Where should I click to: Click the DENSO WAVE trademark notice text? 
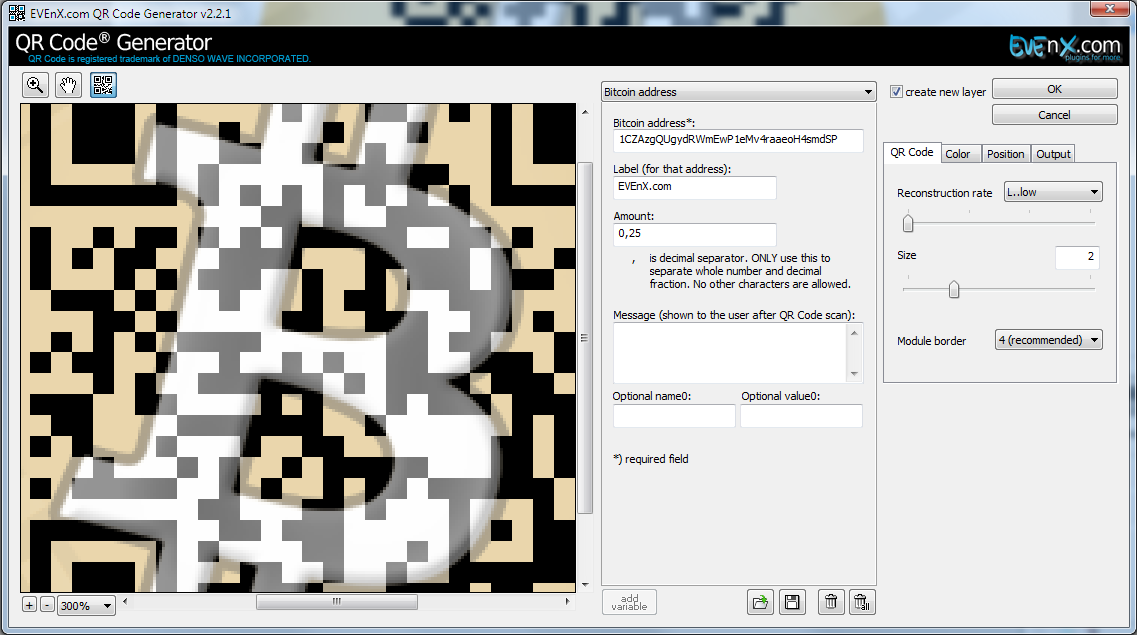169,59
